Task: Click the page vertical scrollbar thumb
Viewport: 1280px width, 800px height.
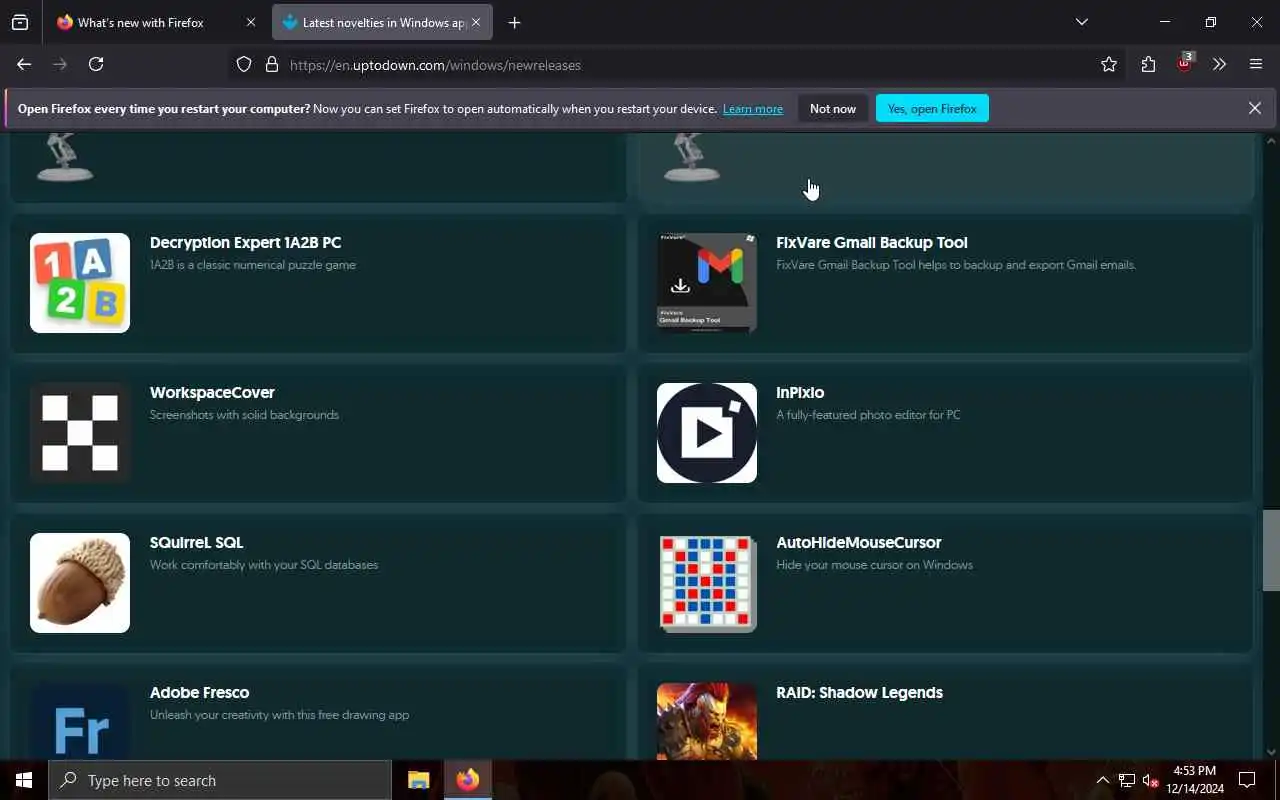Action: pos(1271,550)
